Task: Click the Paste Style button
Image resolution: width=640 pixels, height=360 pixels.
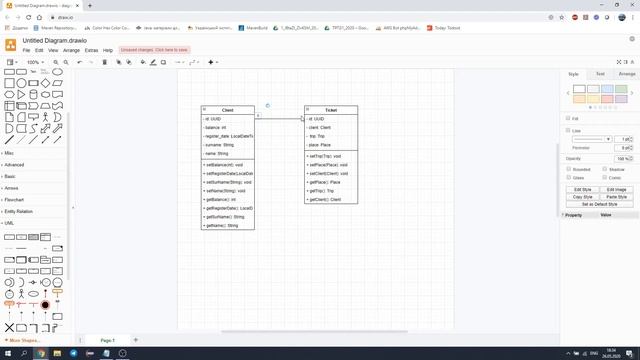Action: 616,197
